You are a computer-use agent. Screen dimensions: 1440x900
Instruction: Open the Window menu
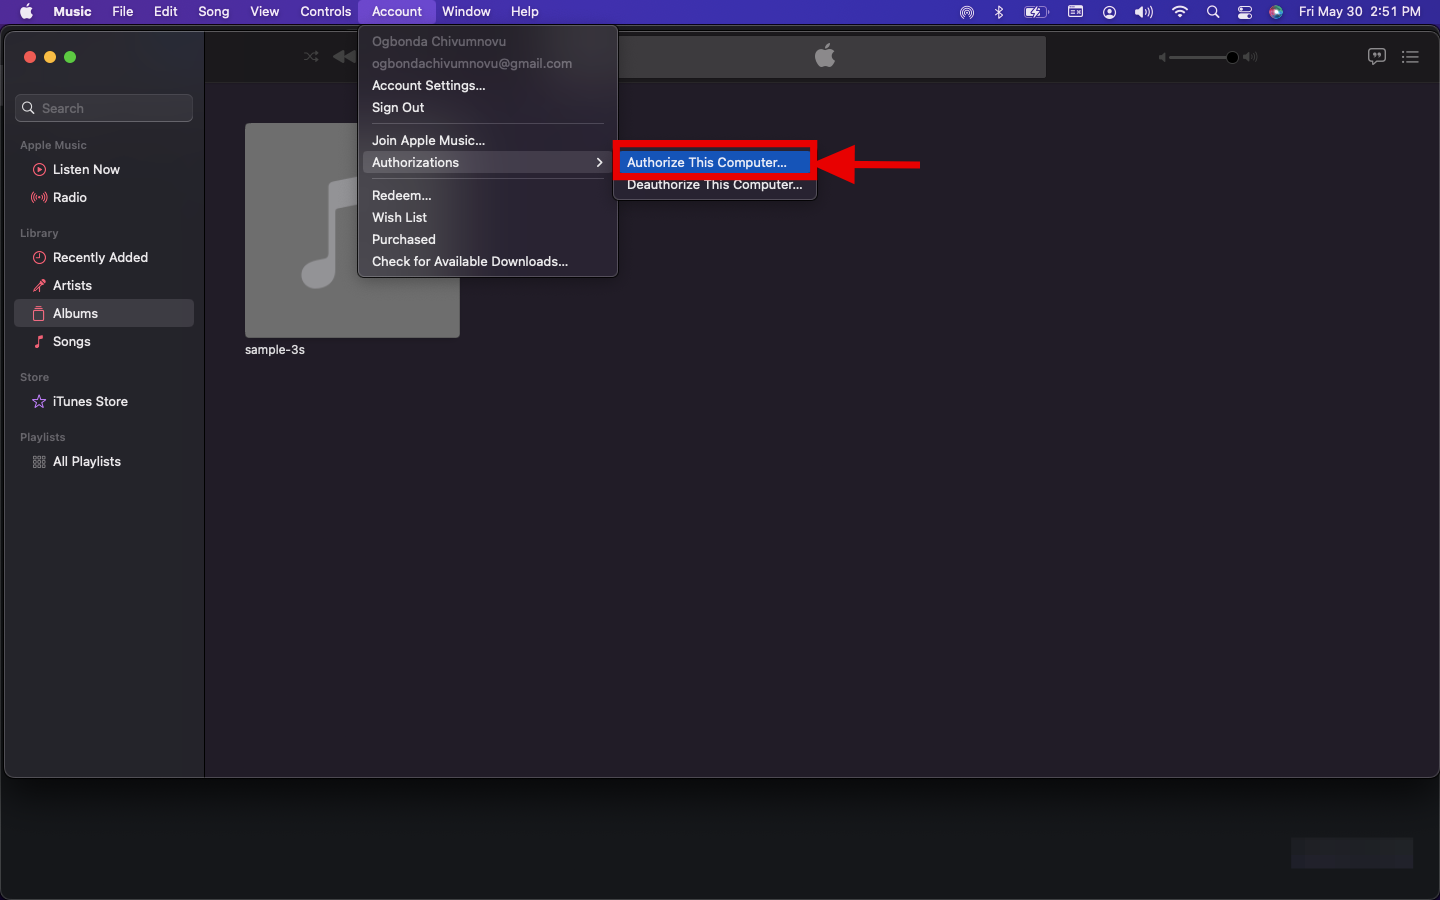click(x=466, y=12)
